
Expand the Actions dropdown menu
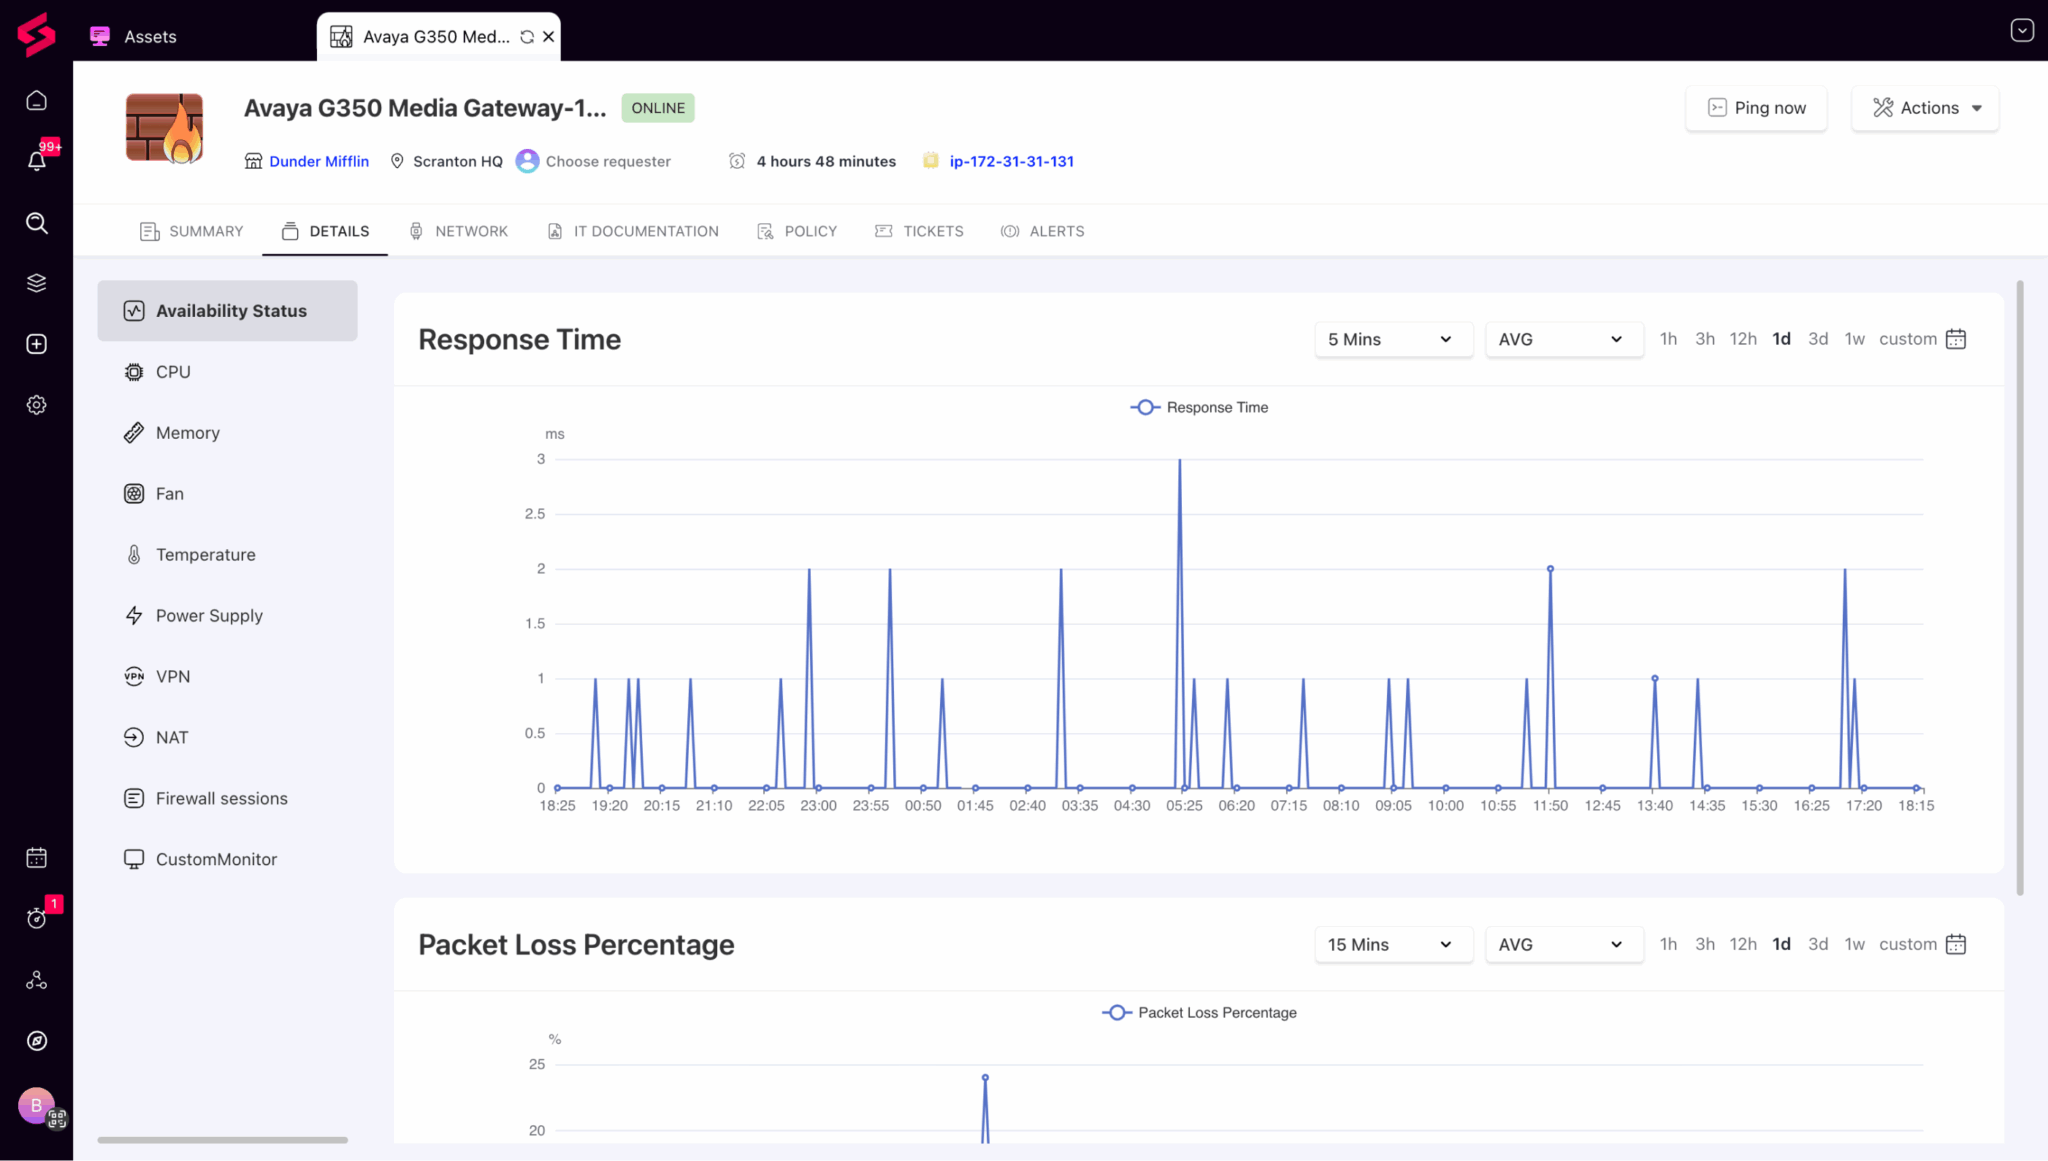click(1925, 108)
